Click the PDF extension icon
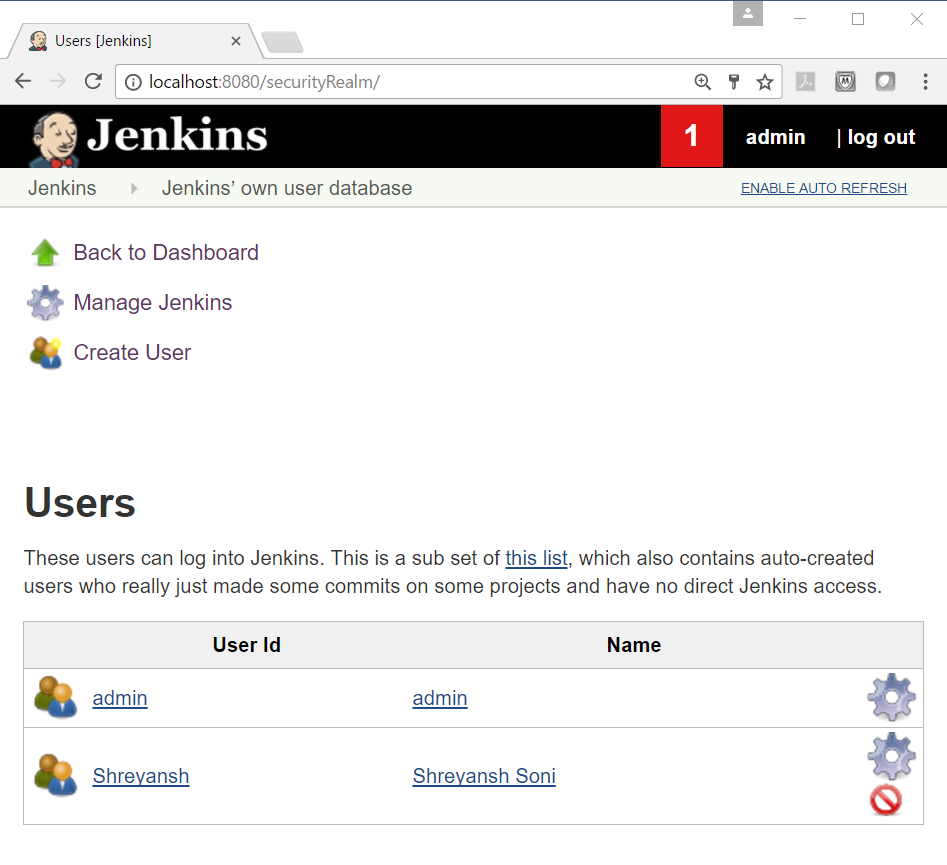This screenshot has height=865, width=947. [805, 81]
